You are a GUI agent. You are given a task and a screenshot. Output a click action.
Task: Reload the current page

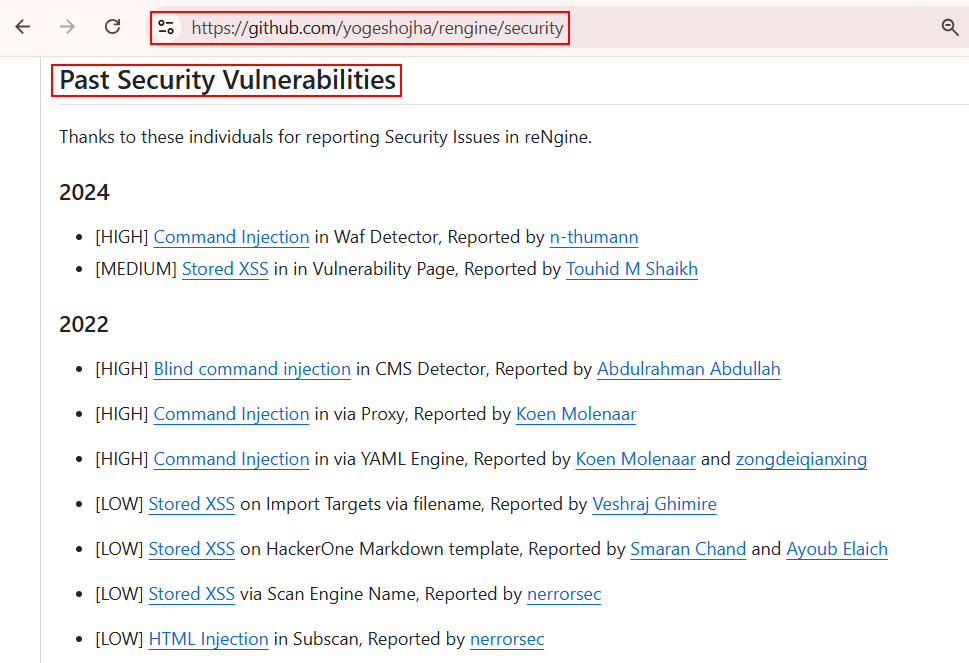coord(112,27)
